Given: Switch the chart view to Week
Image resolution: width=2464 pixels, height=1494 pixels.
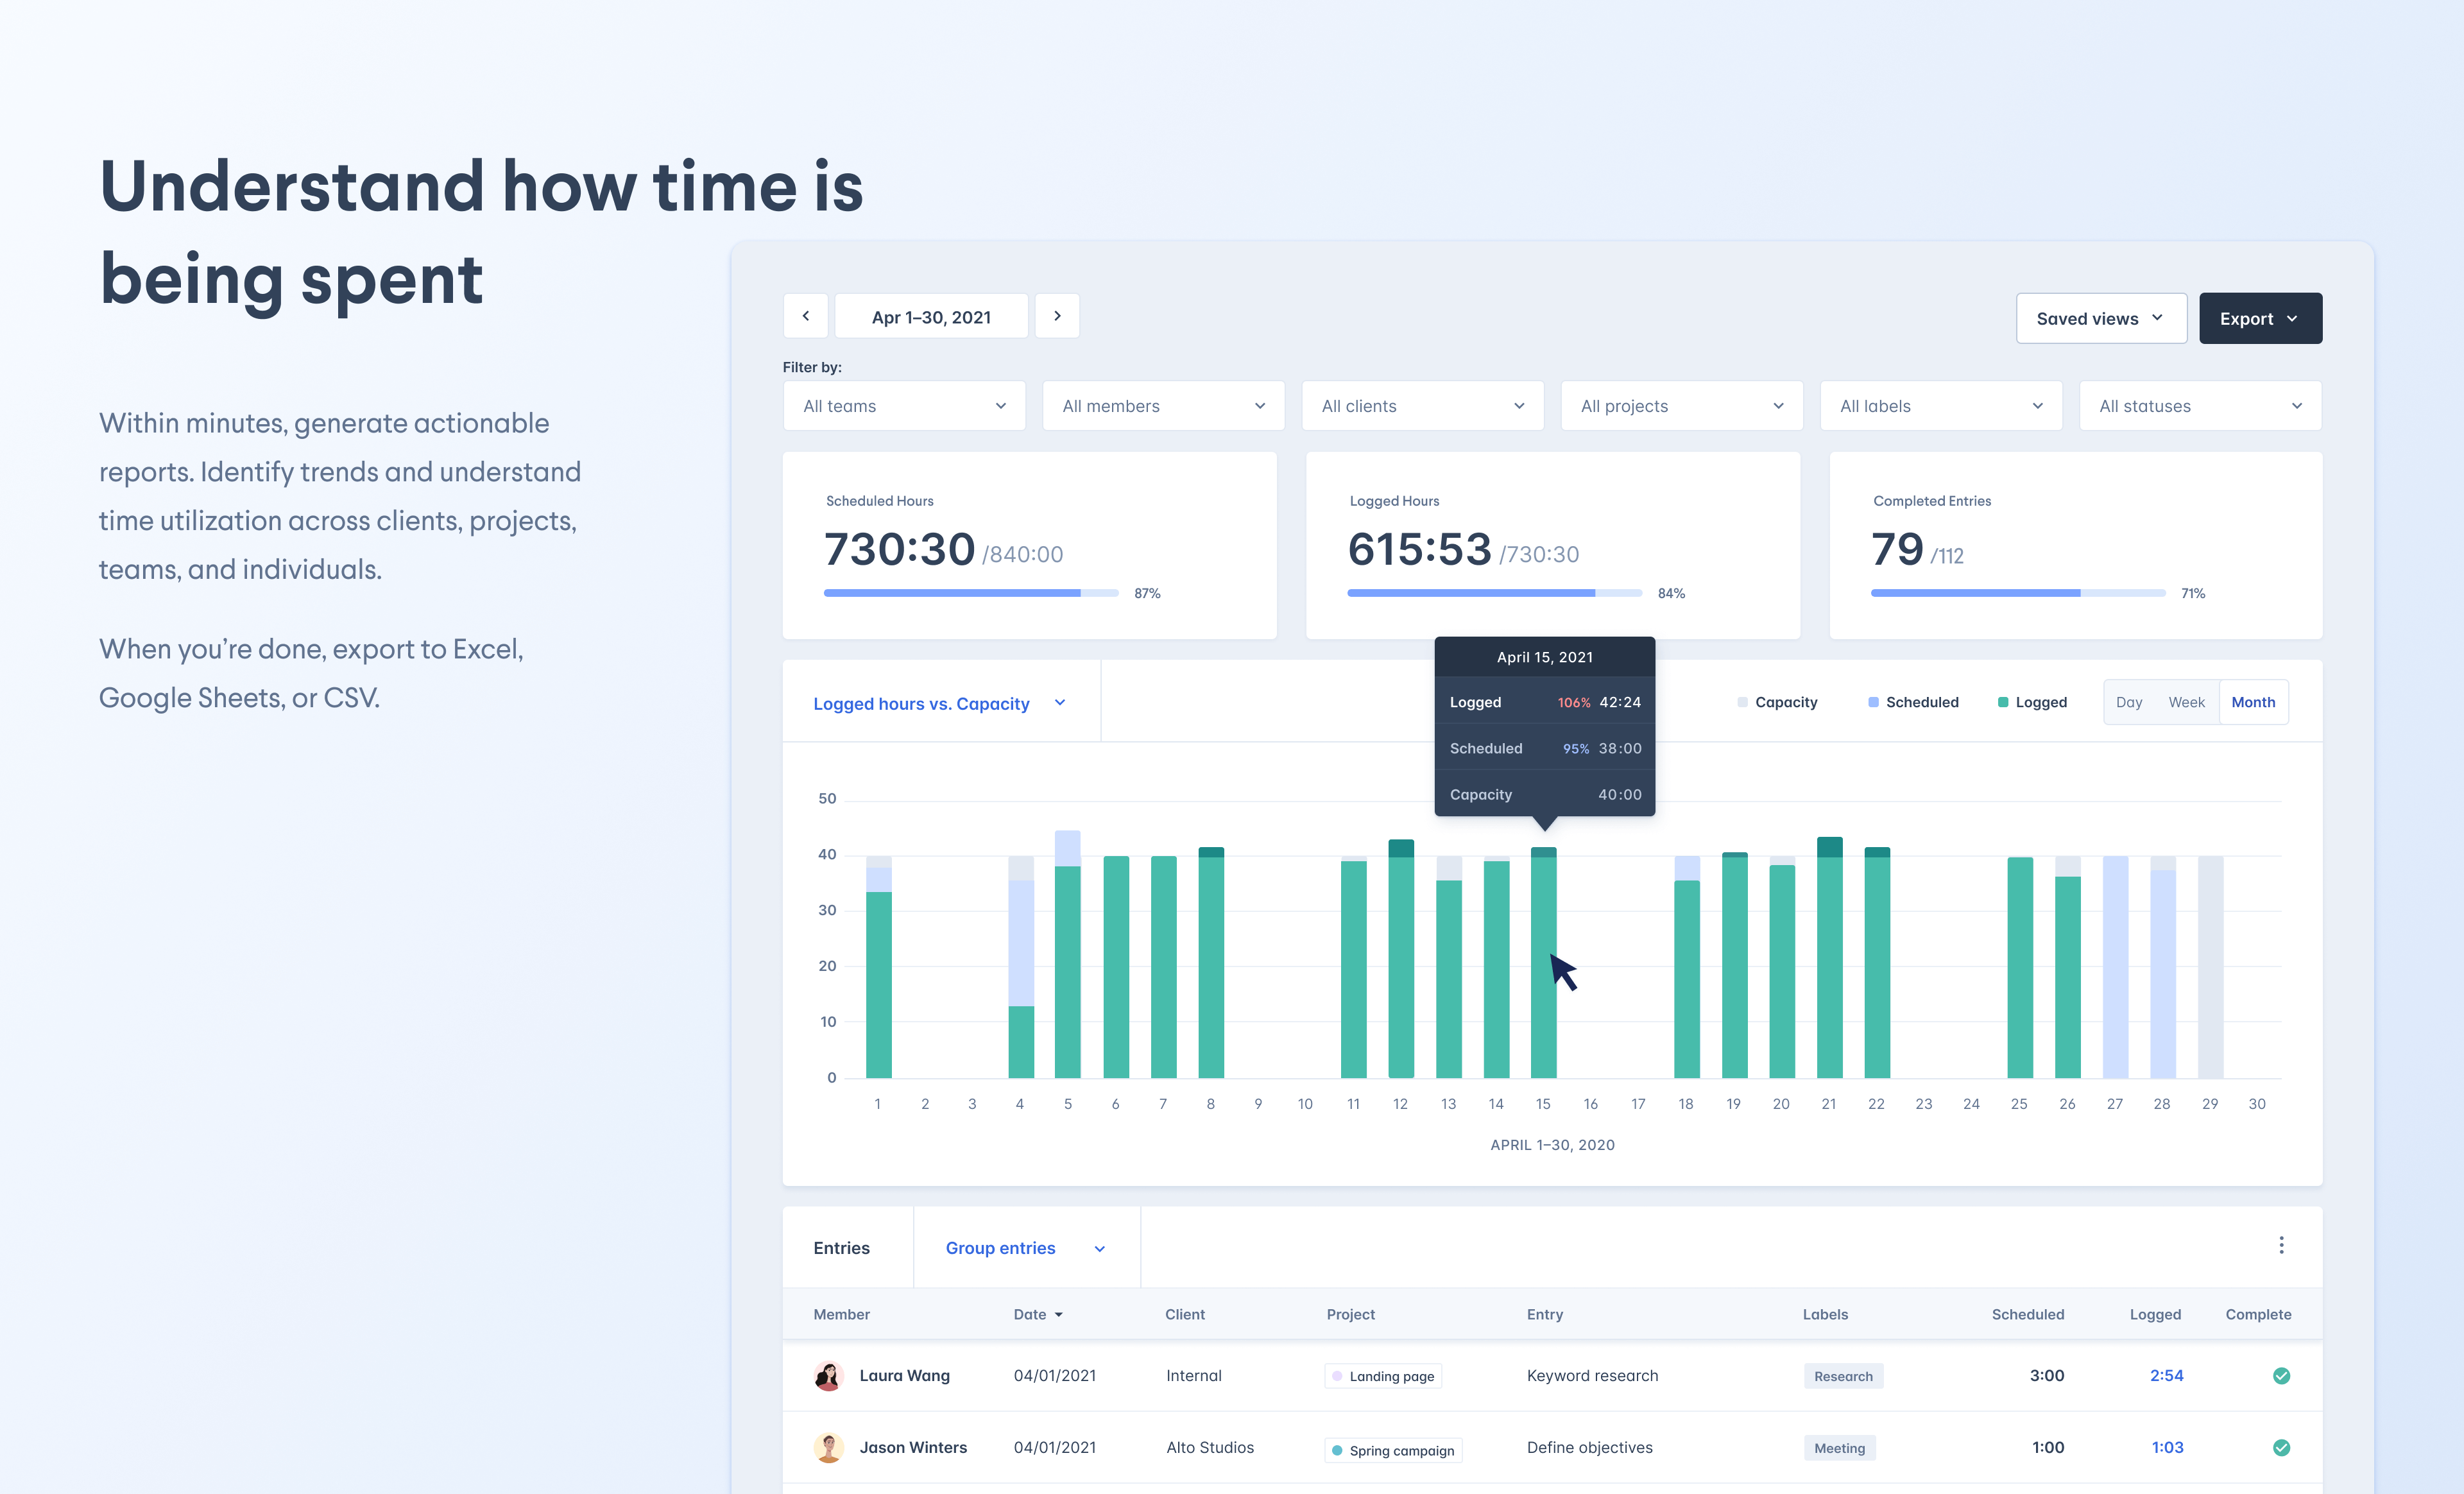Looking at the screenshot, I should click(2187, 702).
